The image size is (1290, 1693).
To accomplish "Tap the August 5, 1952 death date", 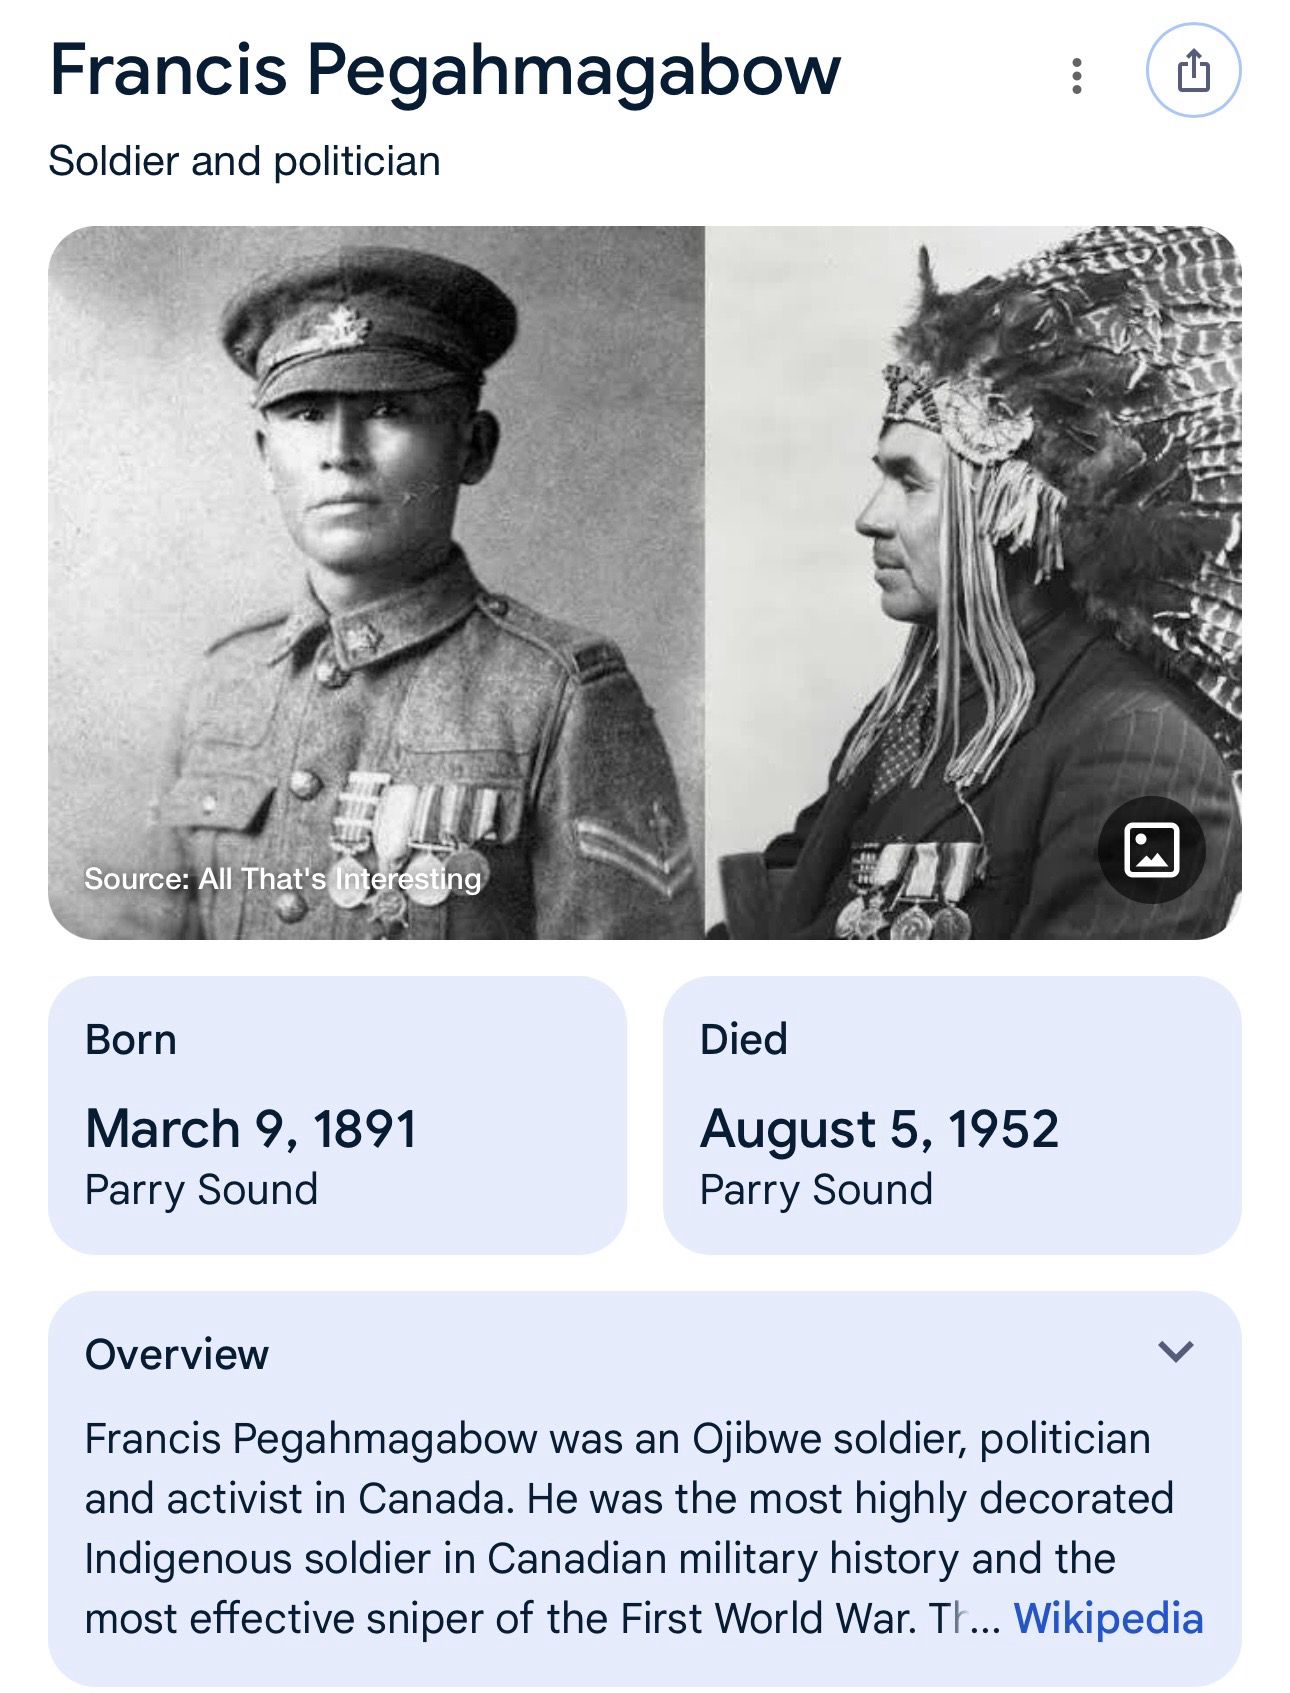I will pos(878,1129).
